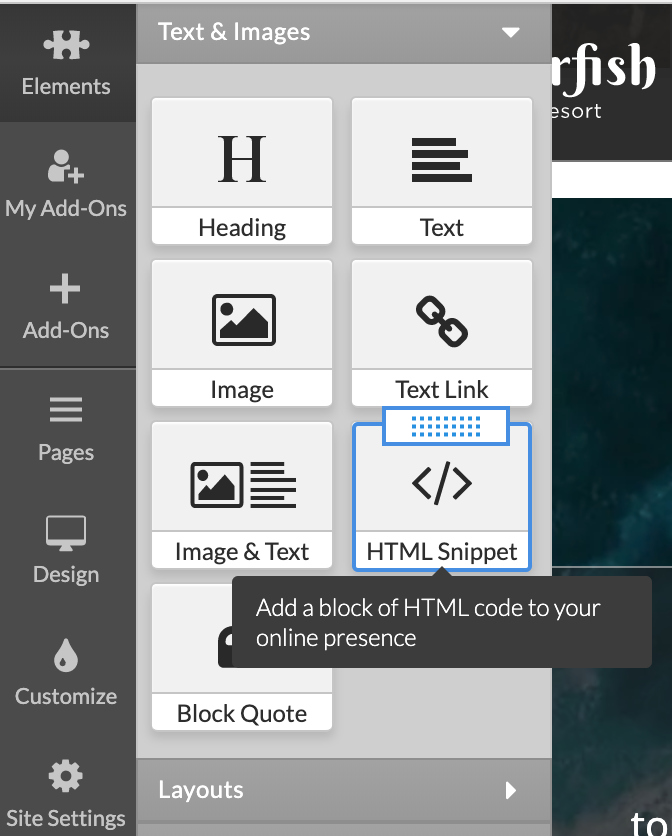Open the Elements panel puzzle icon

pyautogui.click(x=66, y=45)
